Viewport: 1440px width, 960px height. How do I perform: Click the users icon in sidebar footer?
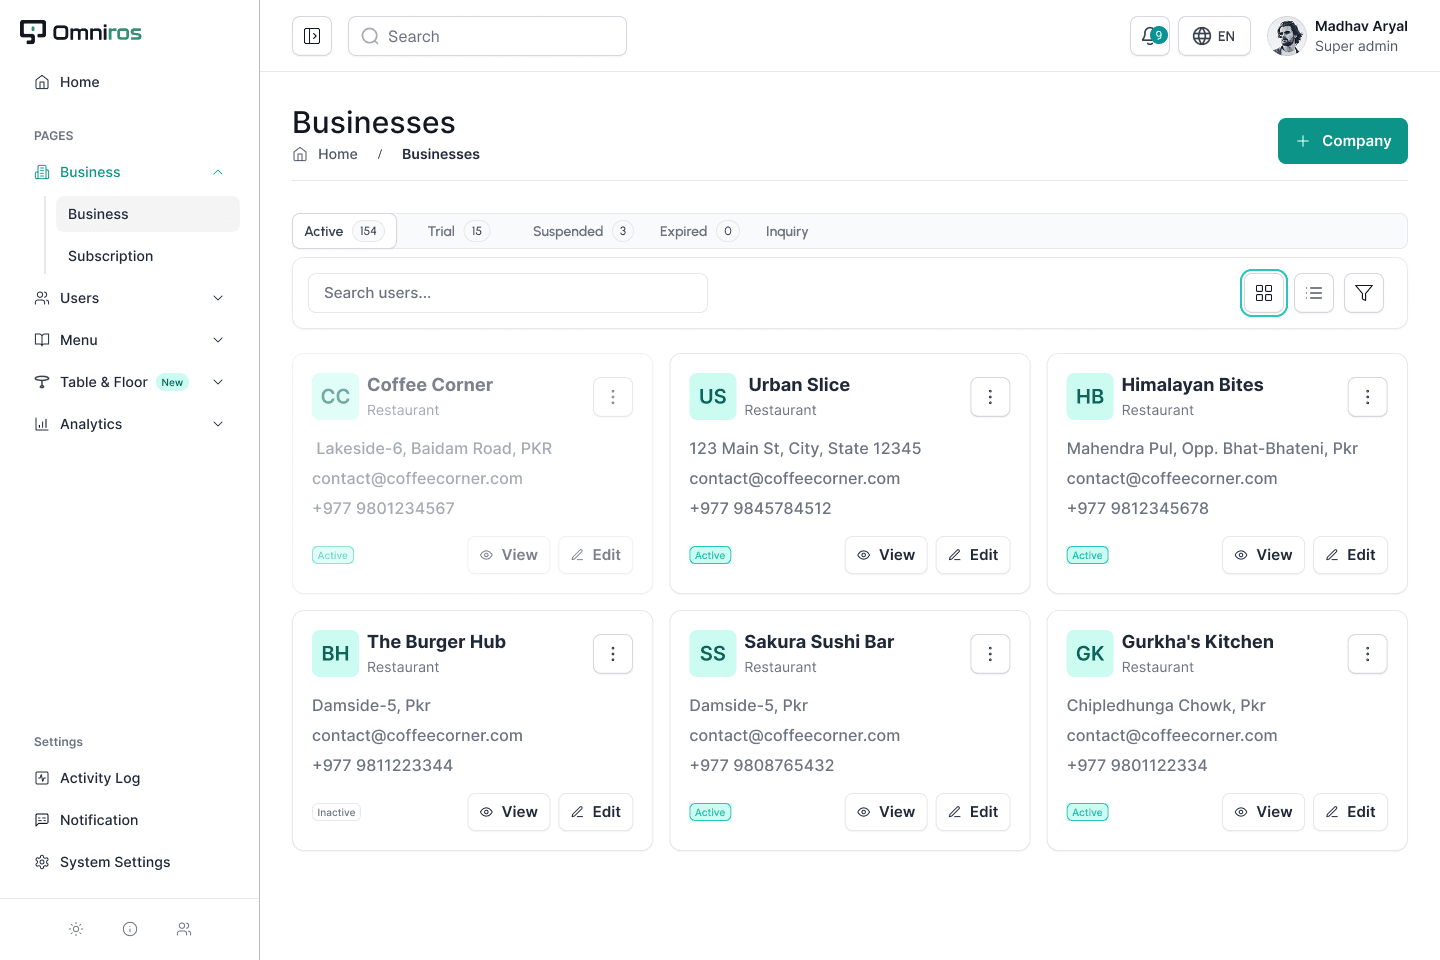tap(184, 929)
